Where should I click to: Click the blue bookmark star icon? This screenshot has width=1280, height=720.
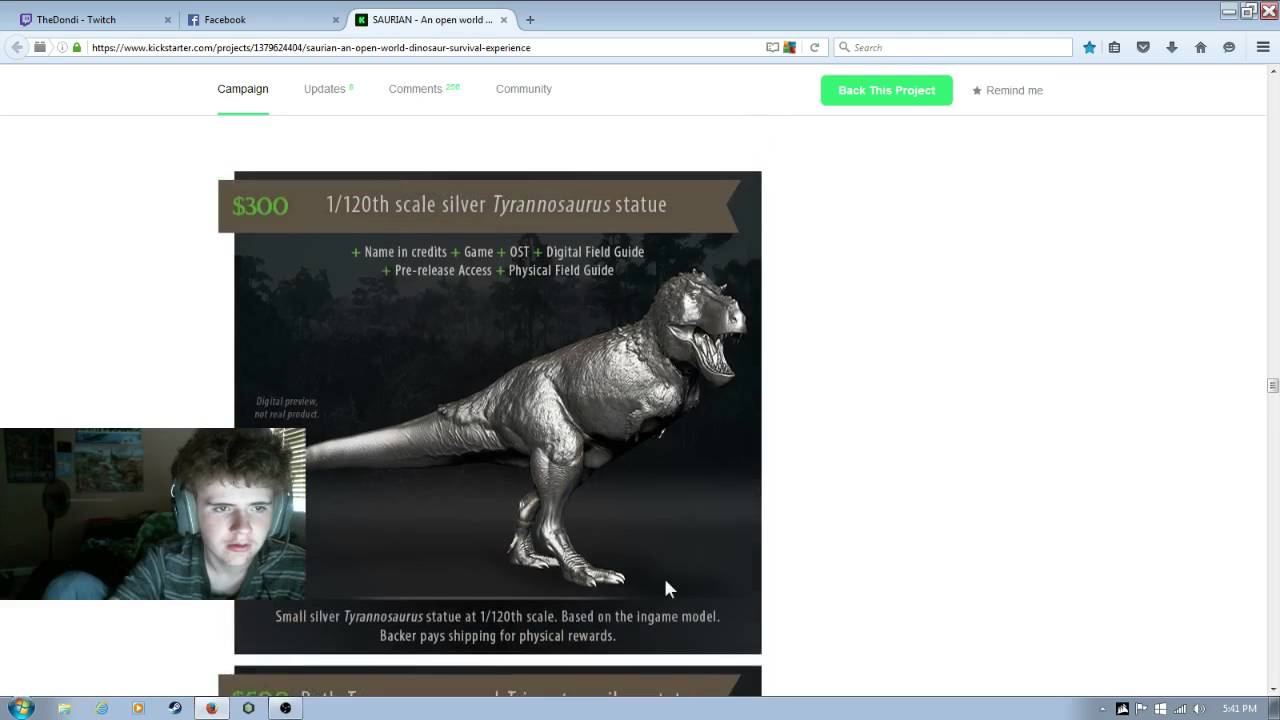click(1089, 47)
